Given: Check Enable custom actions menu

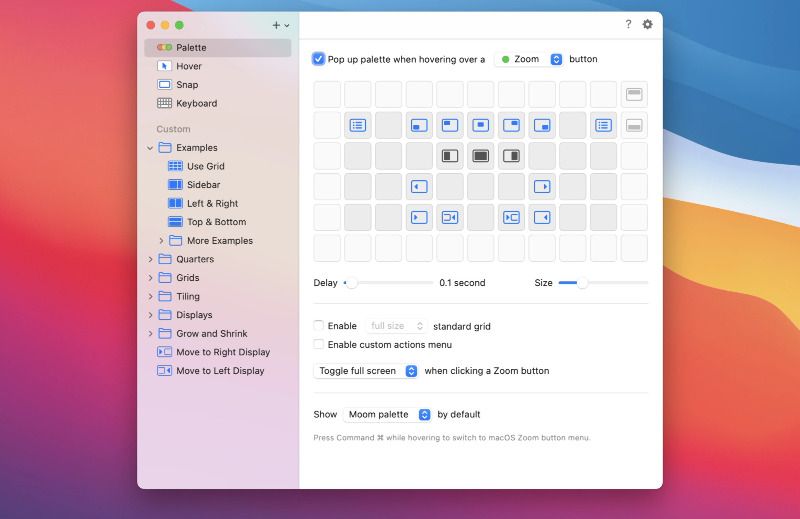Looking at the screenshot, I should 319,344.
